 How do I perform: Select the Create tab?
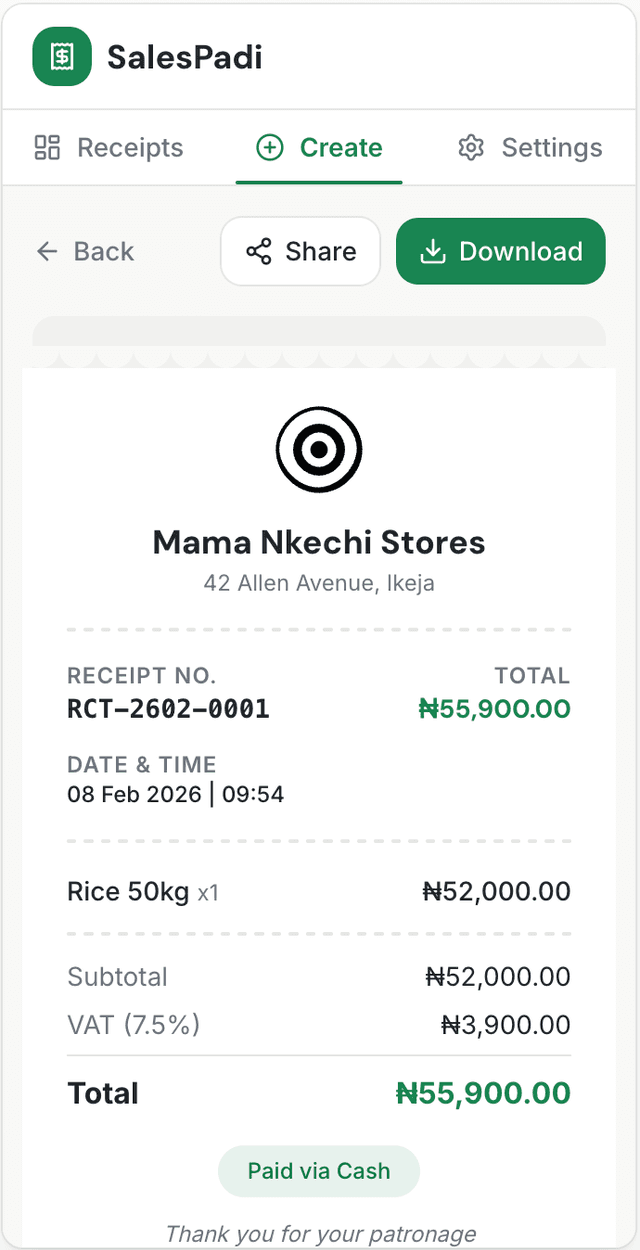(x=318, y=147)
